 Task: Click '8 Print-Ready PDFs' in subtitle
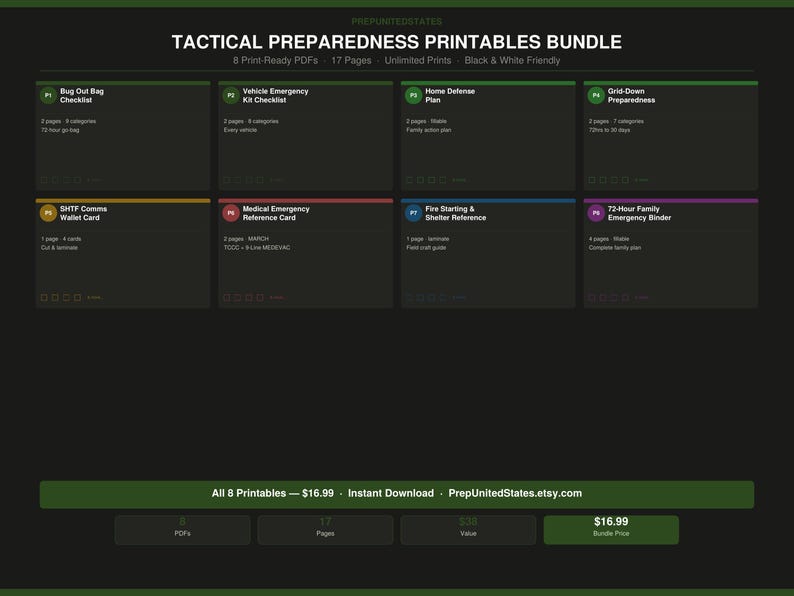coord(275,60)
